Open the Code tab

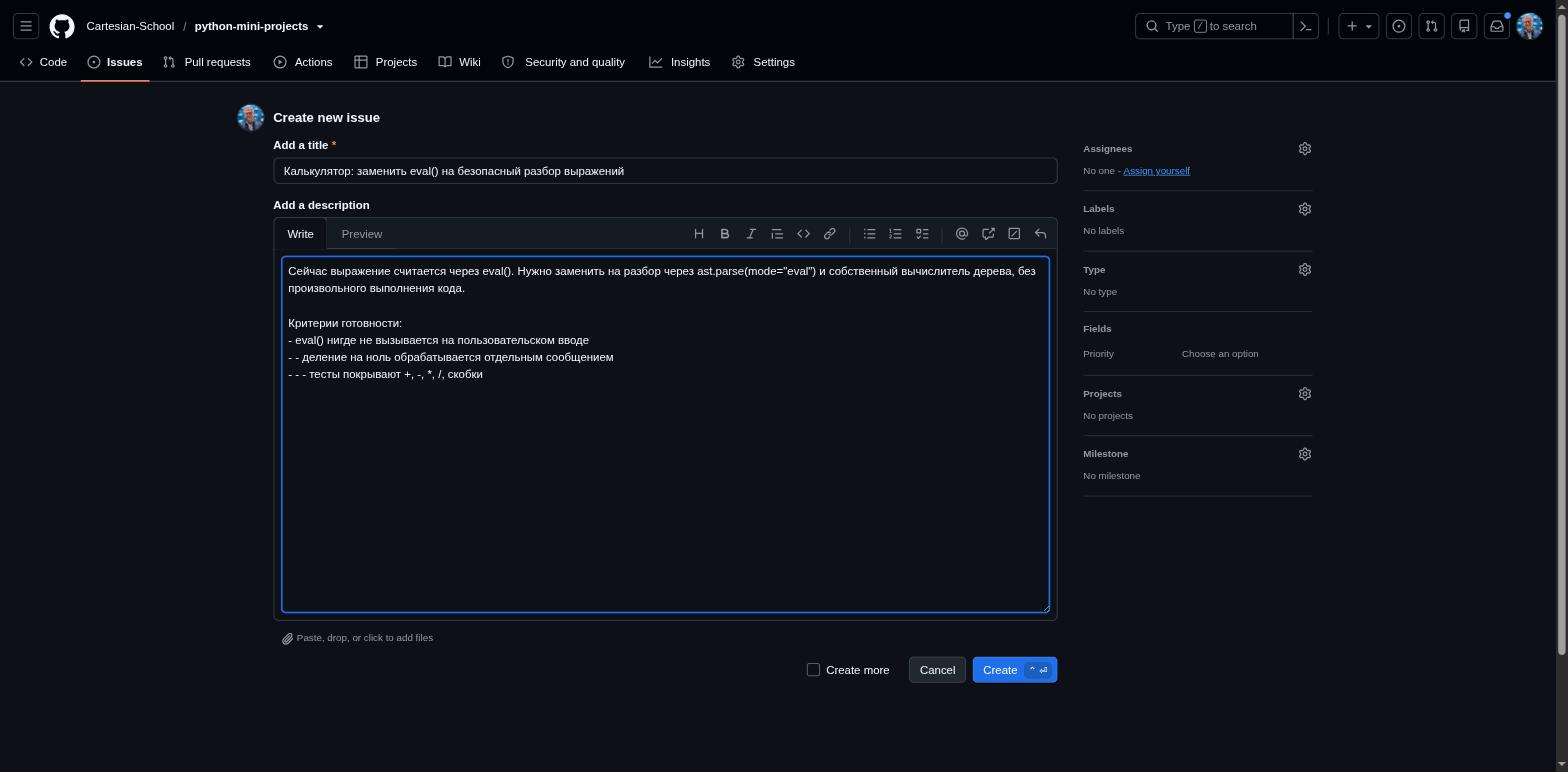click(43, 62)
